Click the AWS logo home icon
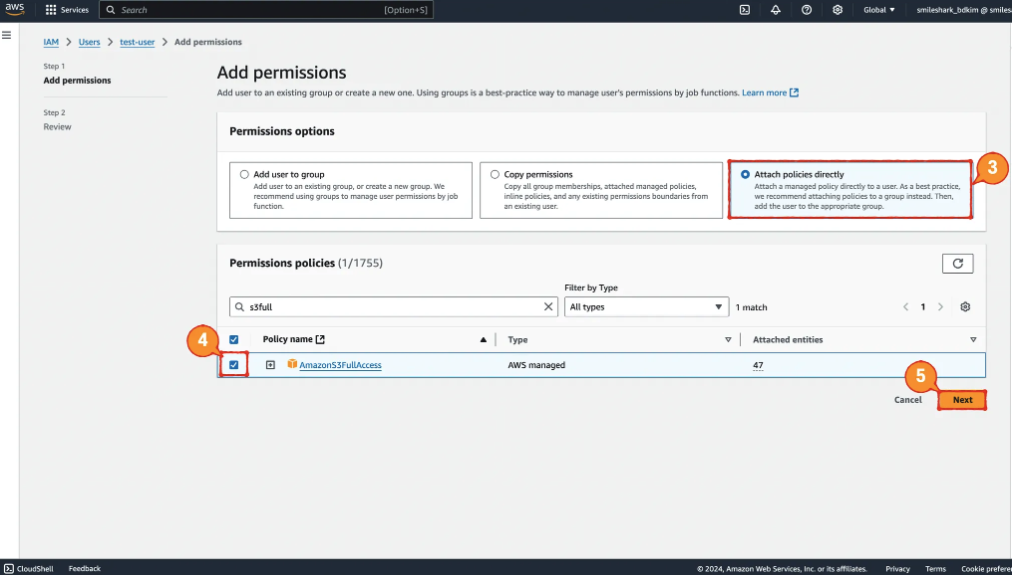Image resolution: width=1012 pixels, height=575 pixels. click(x=14, y=9)
